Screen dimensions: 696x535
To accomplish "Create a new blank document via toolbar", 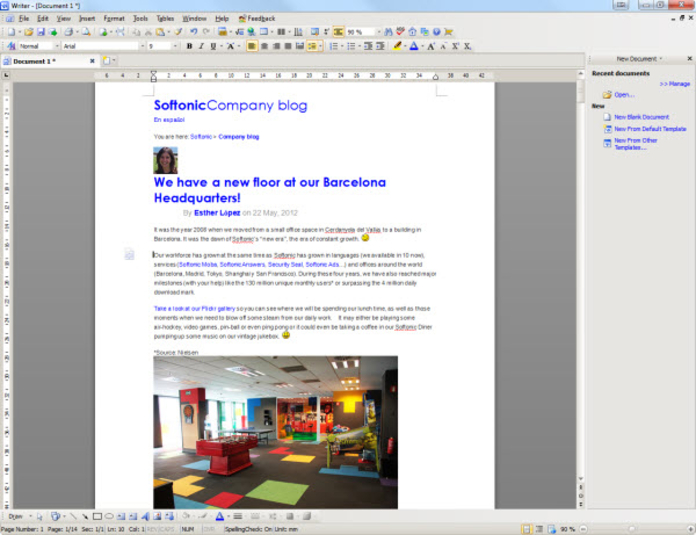I will click(11, 32).
